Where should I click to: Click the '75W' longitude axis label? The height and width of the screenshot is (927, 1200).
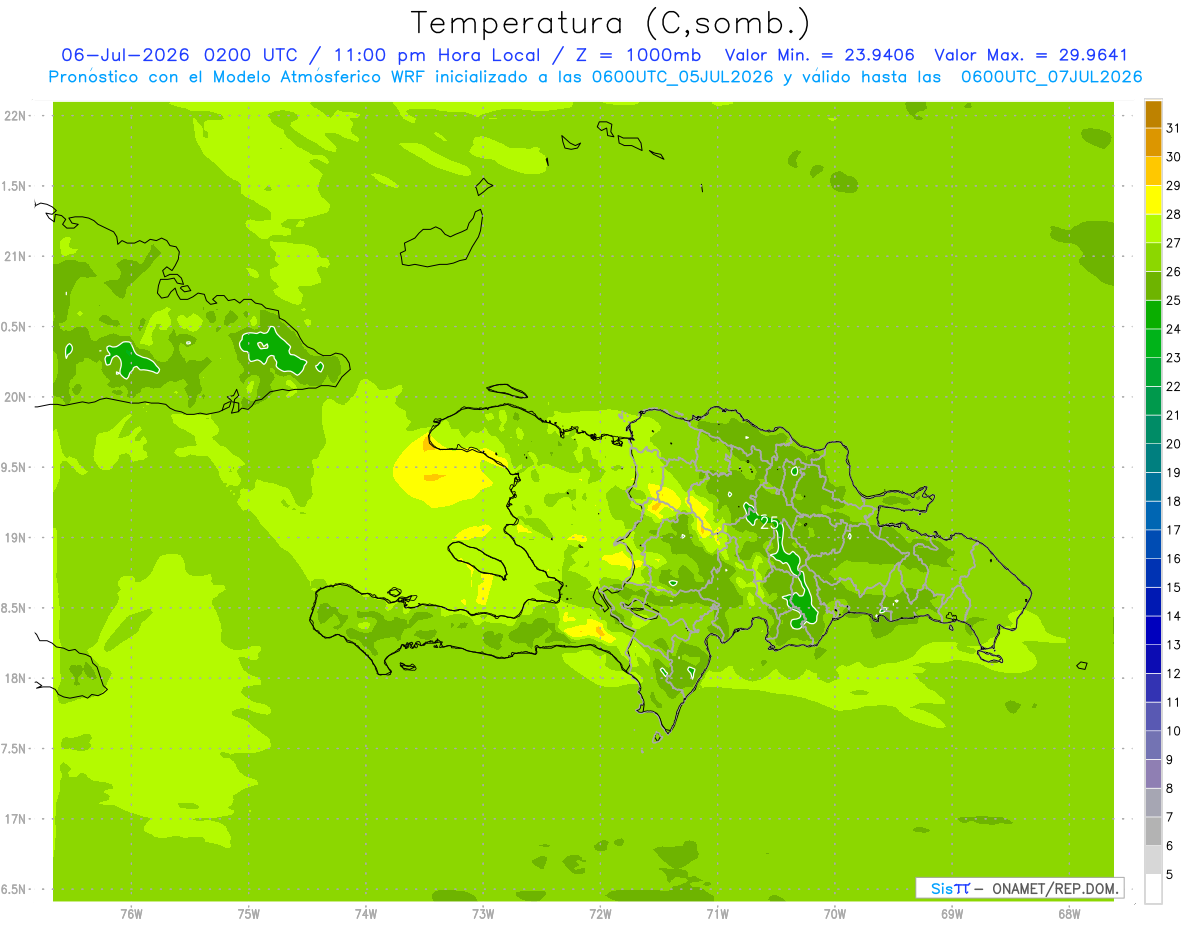click(x=248, y=913)
